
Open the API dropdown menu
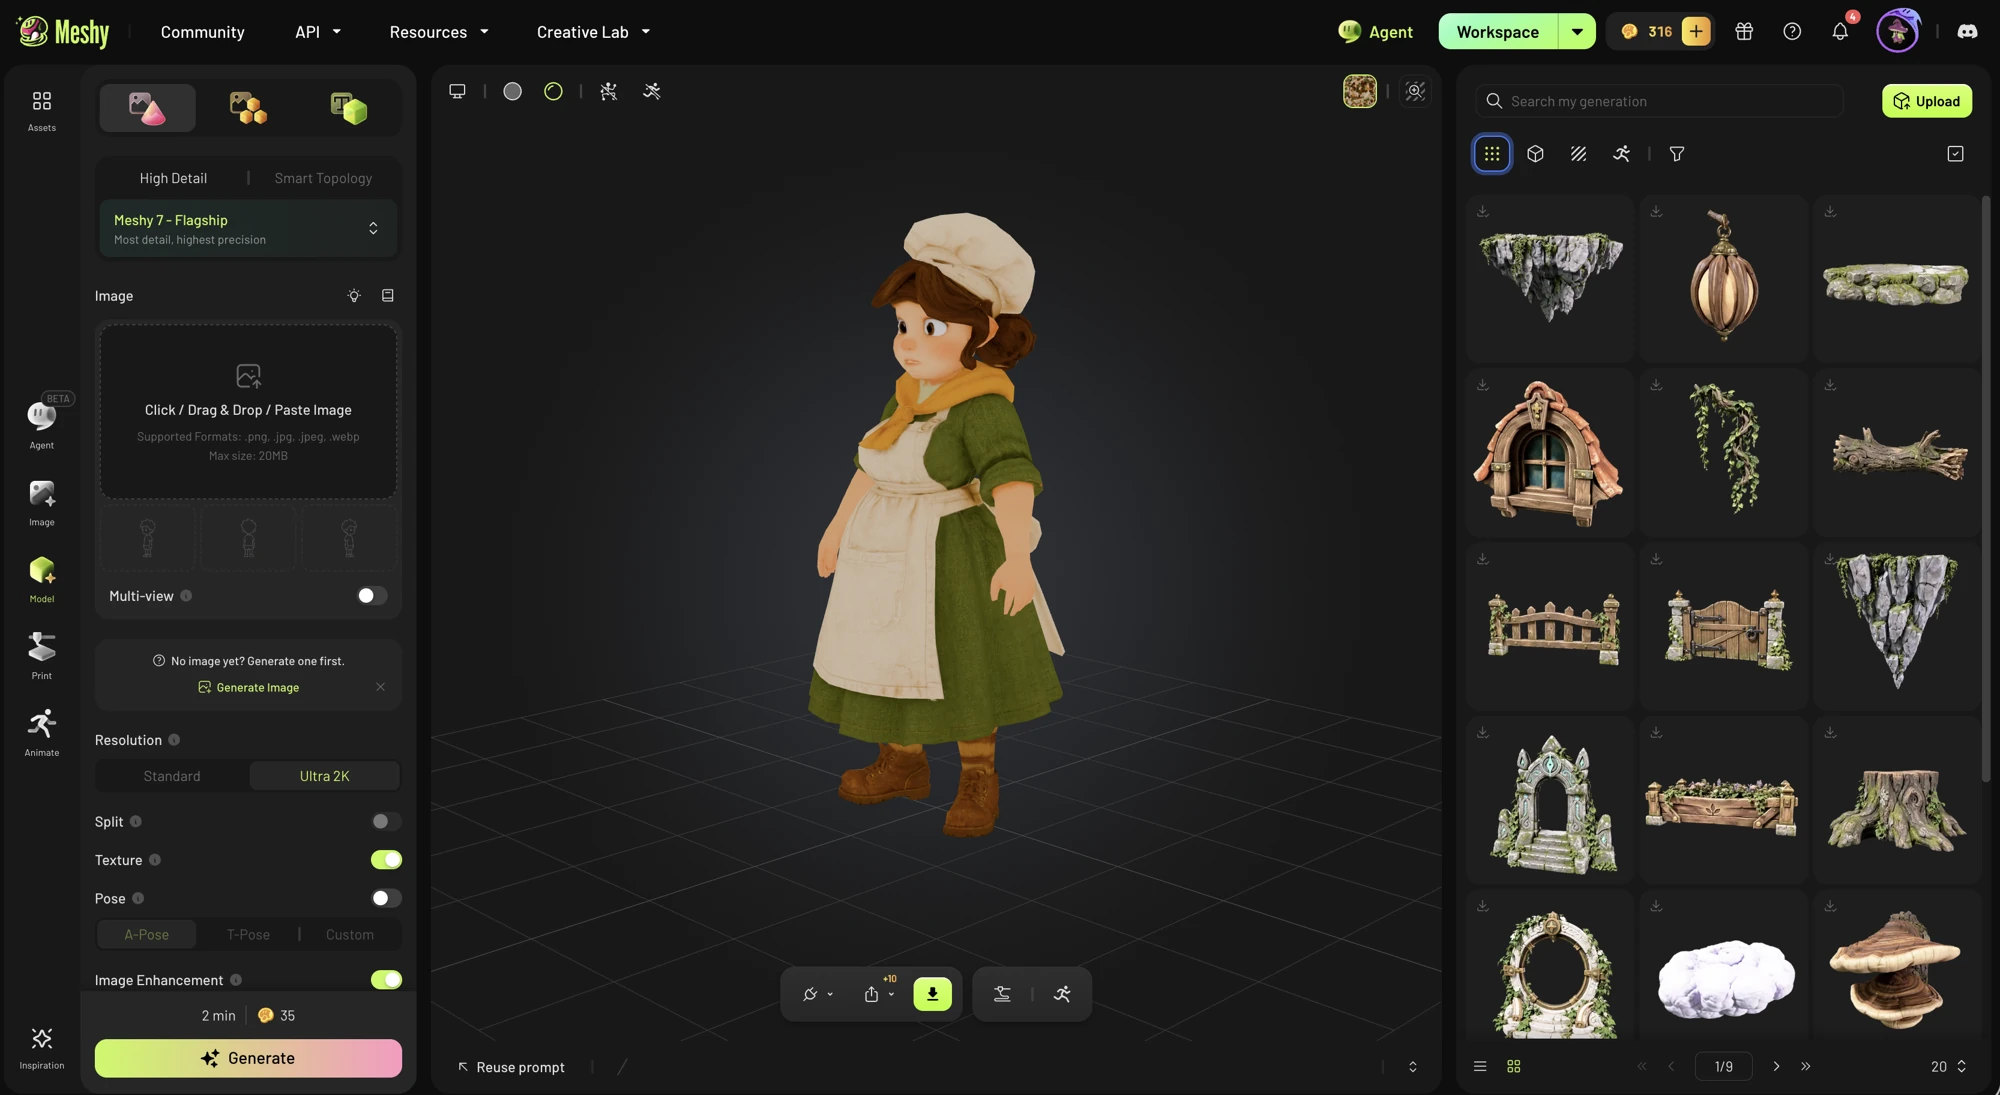[317, 32]
